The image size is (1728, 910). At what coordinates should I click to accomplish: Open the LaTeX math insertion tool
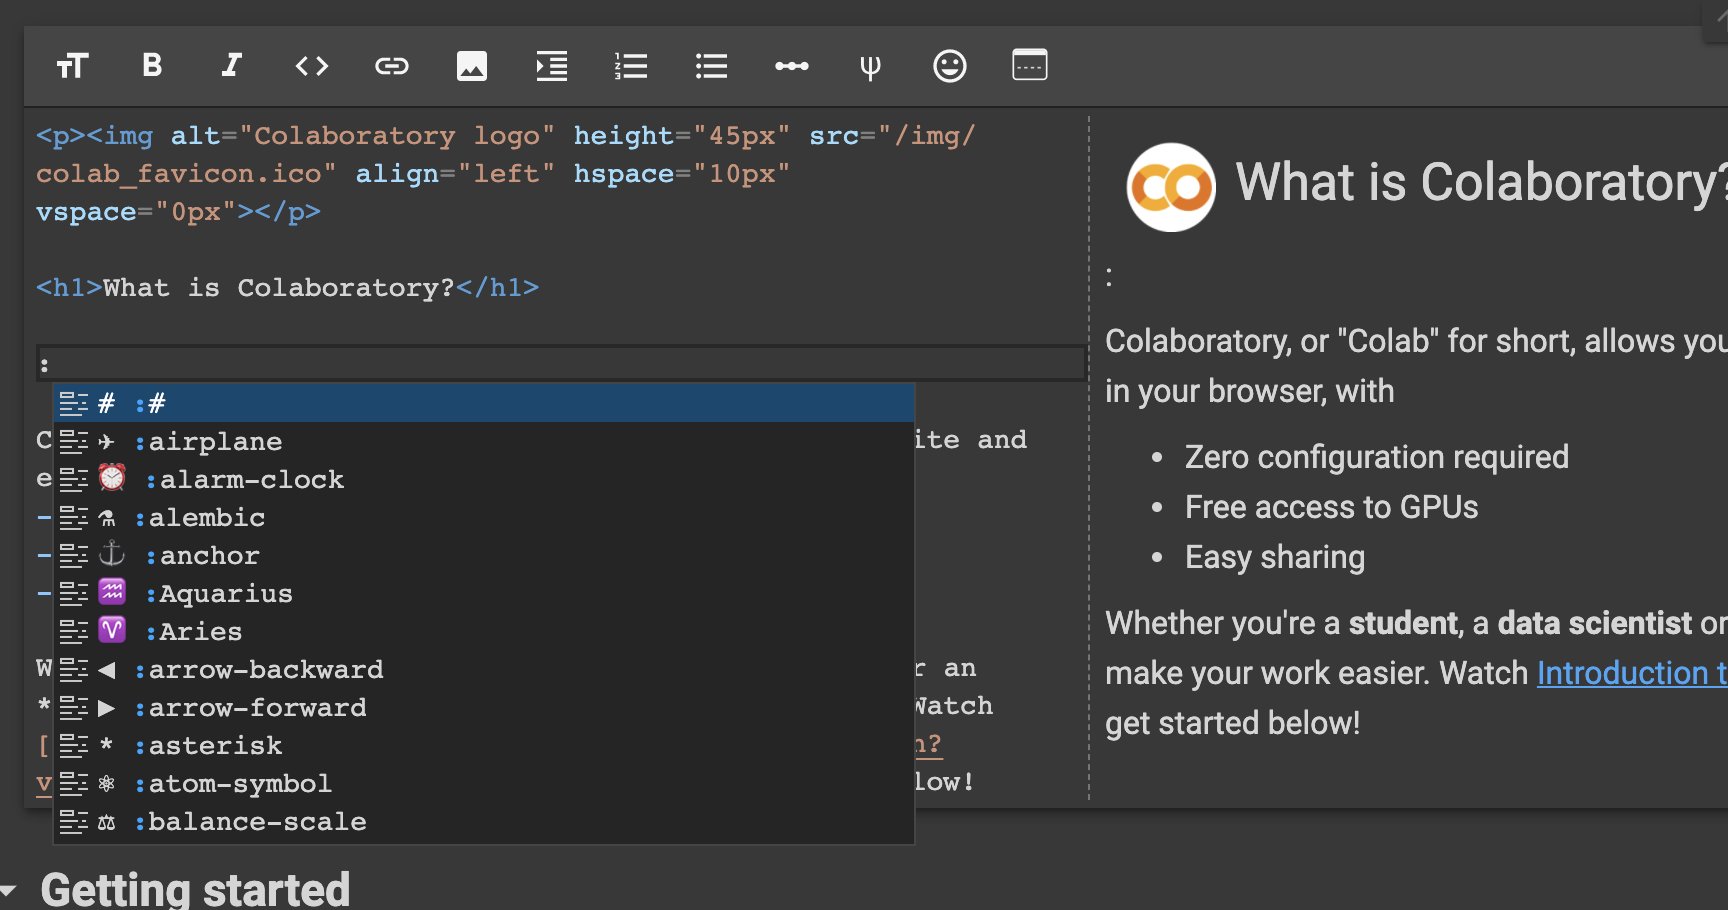[870, 66]
